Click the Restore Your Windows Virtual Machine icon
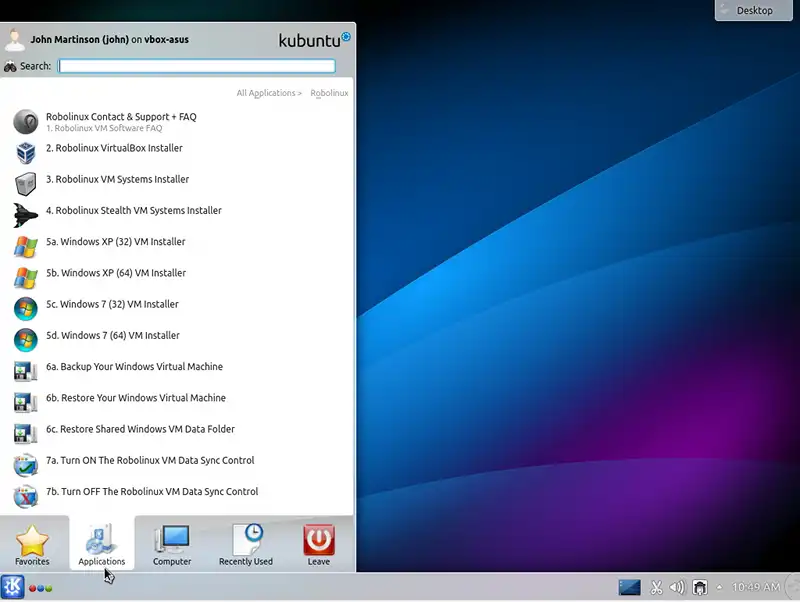This screenshot has width=800, height=602. coord(26,403)
